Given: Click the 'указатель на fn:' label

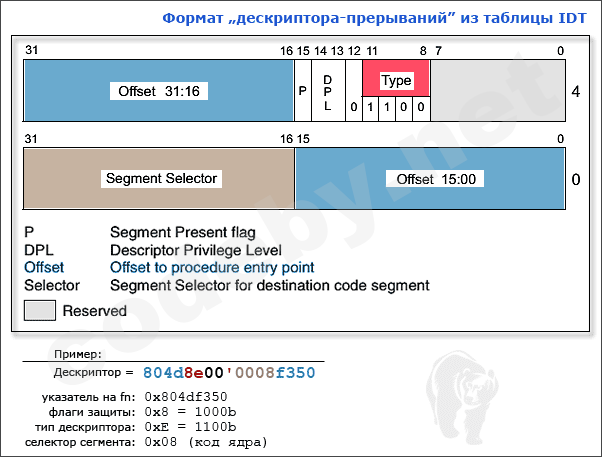Looking at the screenshot, I should 86,397.
